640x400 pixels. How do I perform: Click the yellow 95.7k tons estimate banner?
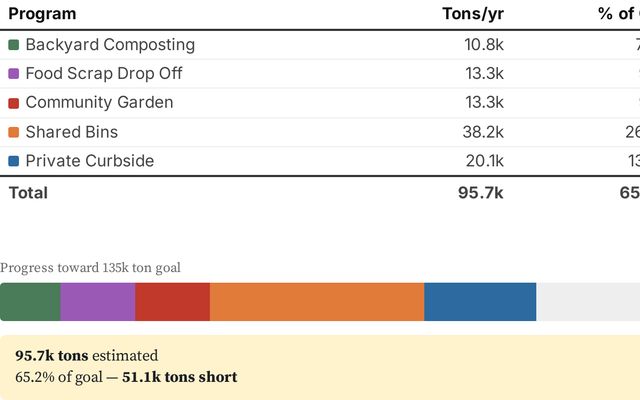[x=320, y=366]
